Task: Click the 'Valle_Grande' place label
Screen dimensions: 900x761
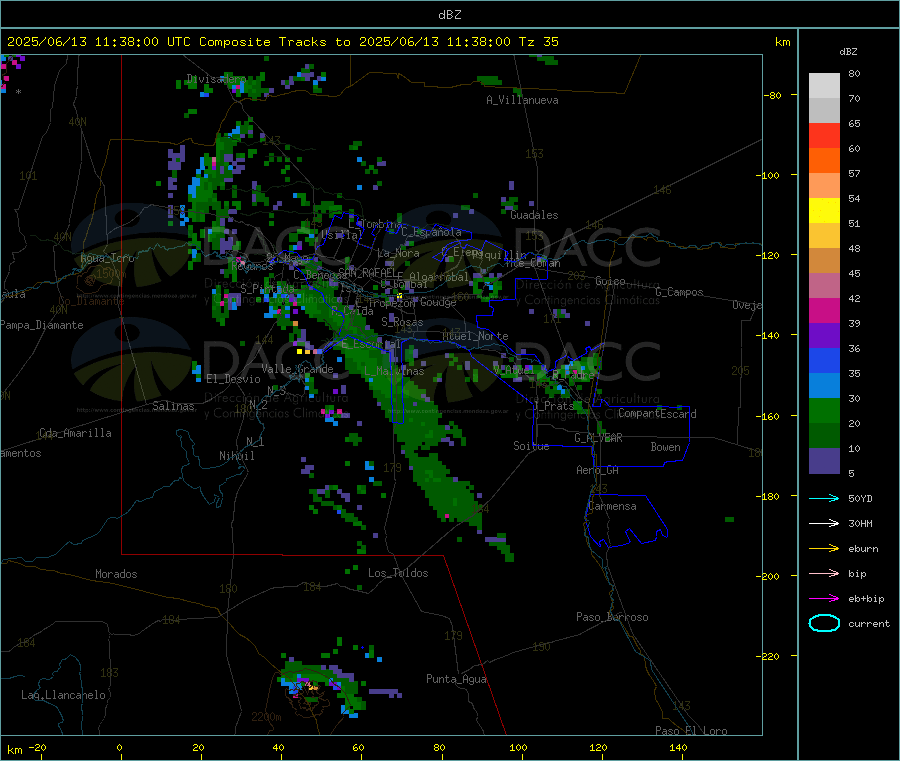Action: click(297, 369)
